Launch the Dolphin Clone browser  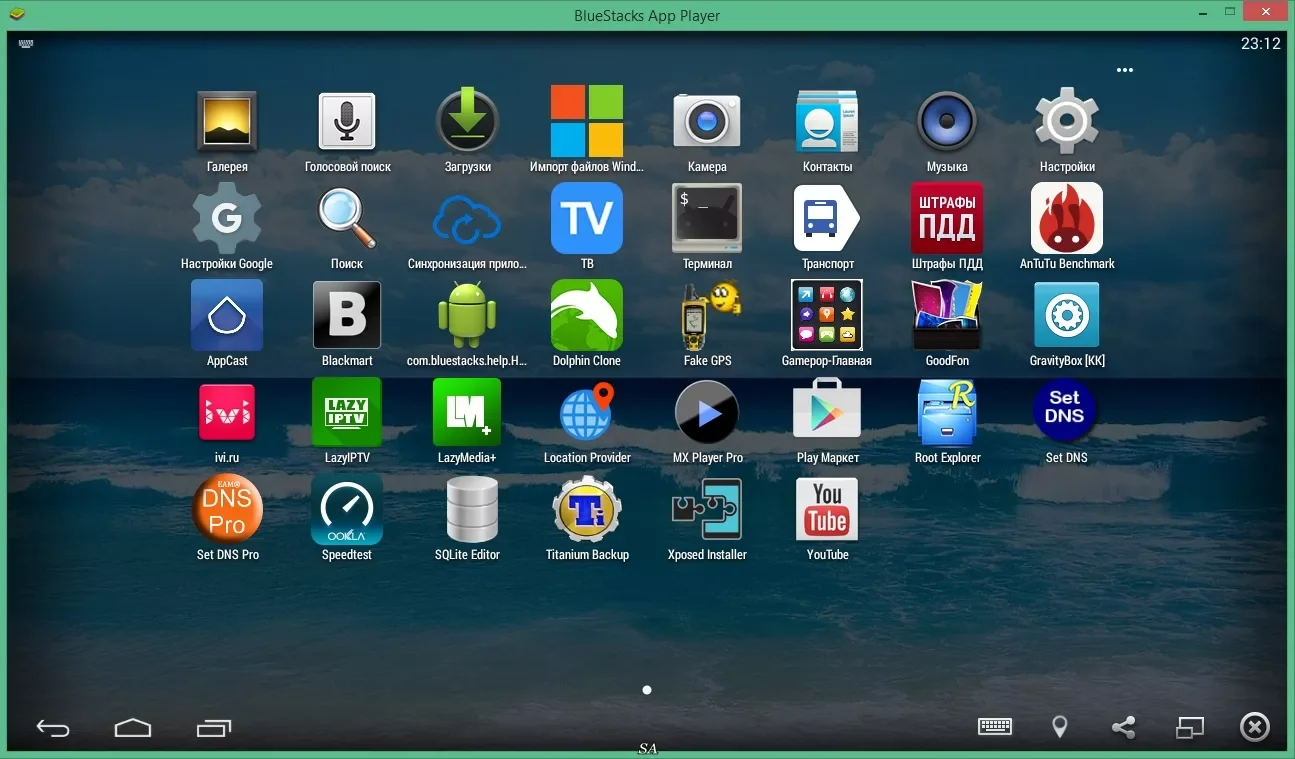[587, 315]
